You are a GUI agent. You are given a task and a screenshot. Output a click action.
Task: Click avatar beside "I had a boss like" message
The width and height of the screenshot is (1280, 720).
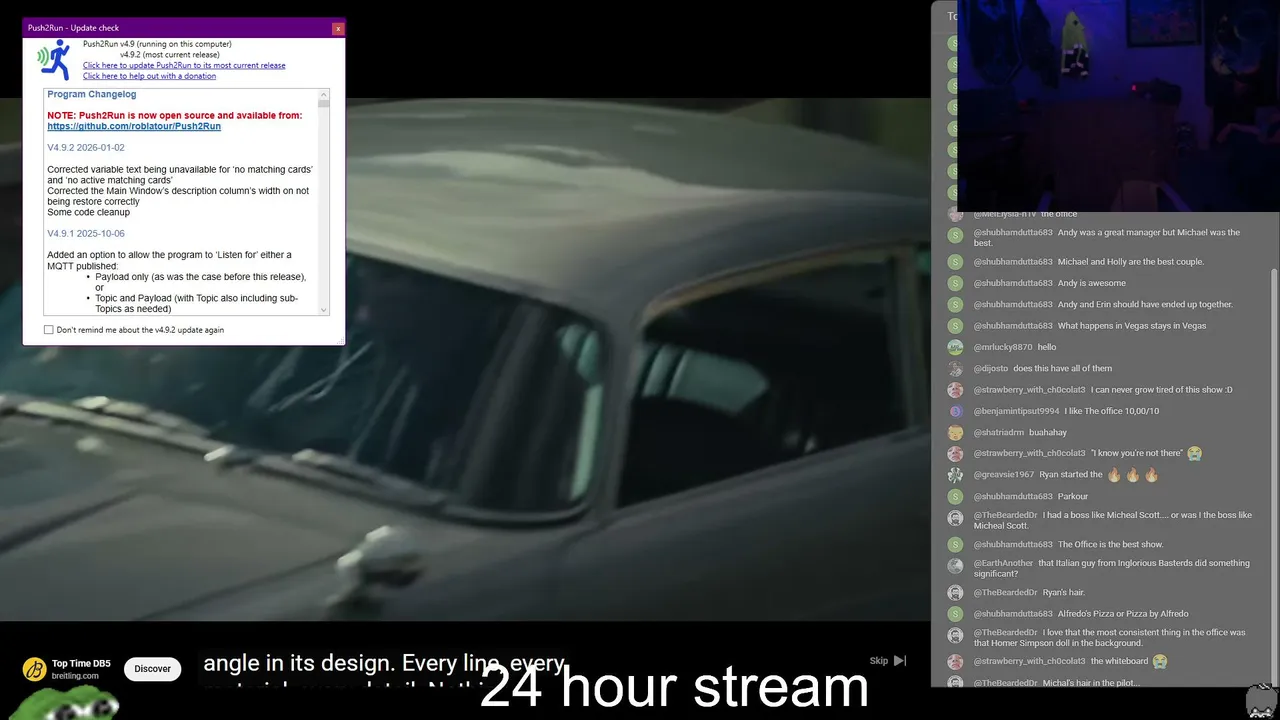[x=955, y=518]
